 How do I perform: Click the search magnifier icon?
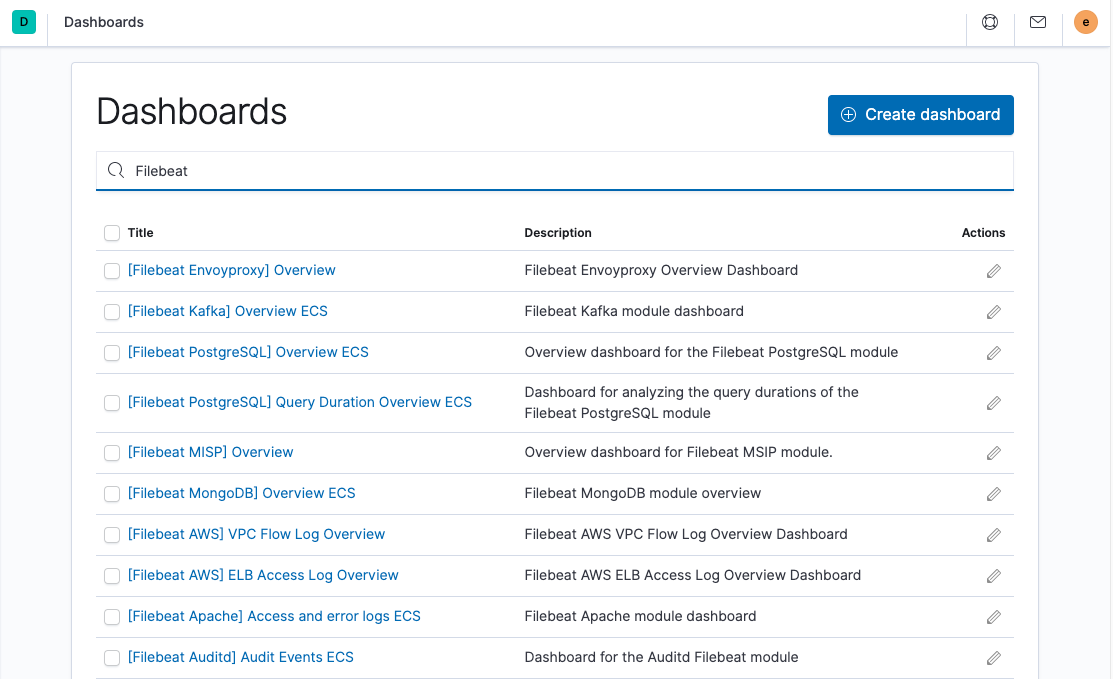(114, 170)
